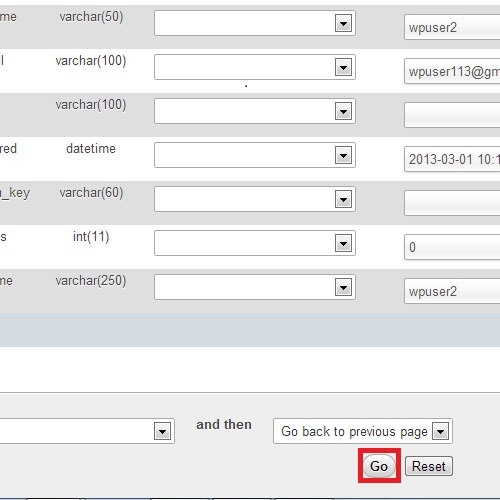The height and width of the screenshot is (500, 500).
Task: Open function dropdown for datetime row
Action: pyautogui.click(x=255, y=155)
